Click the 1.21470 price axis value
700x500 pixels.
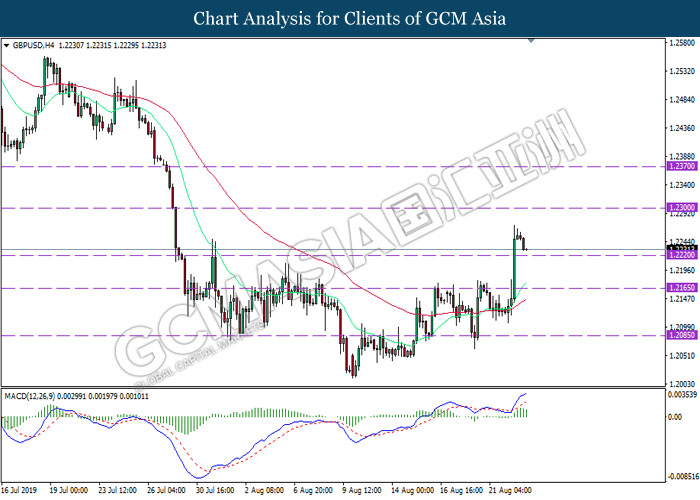(x=683, y=299)
